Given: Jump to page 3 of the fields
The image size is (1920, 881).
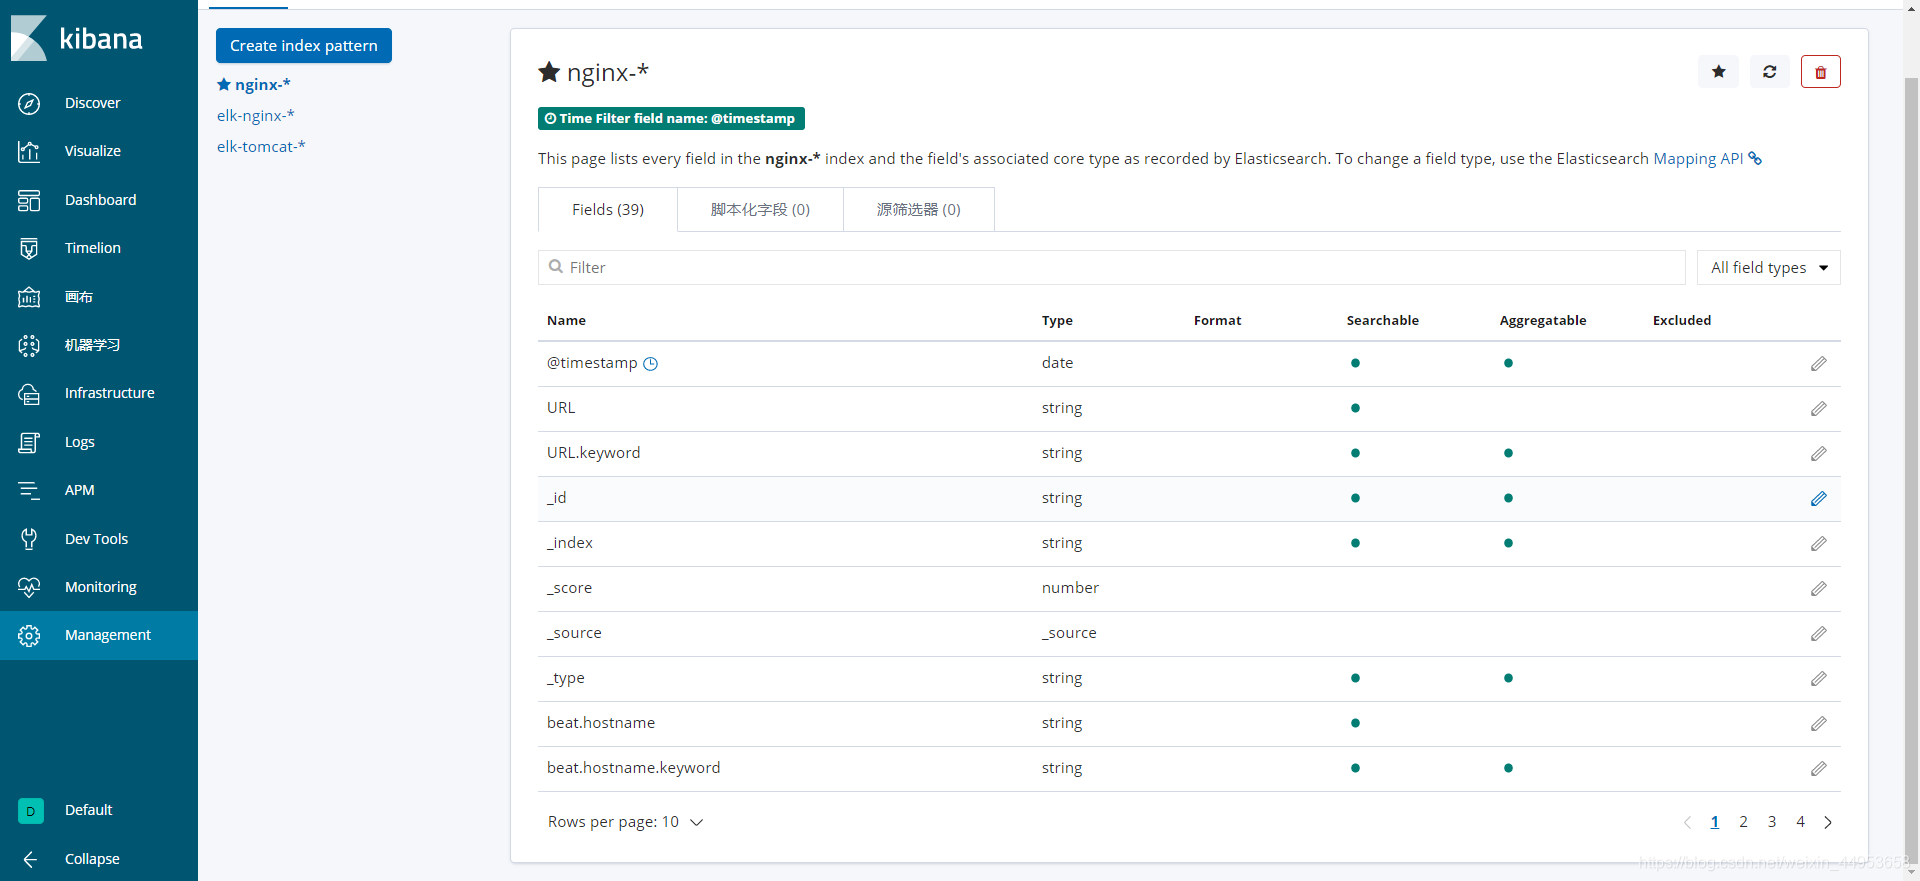Looking at the screenshot, I should point(1771,822).
